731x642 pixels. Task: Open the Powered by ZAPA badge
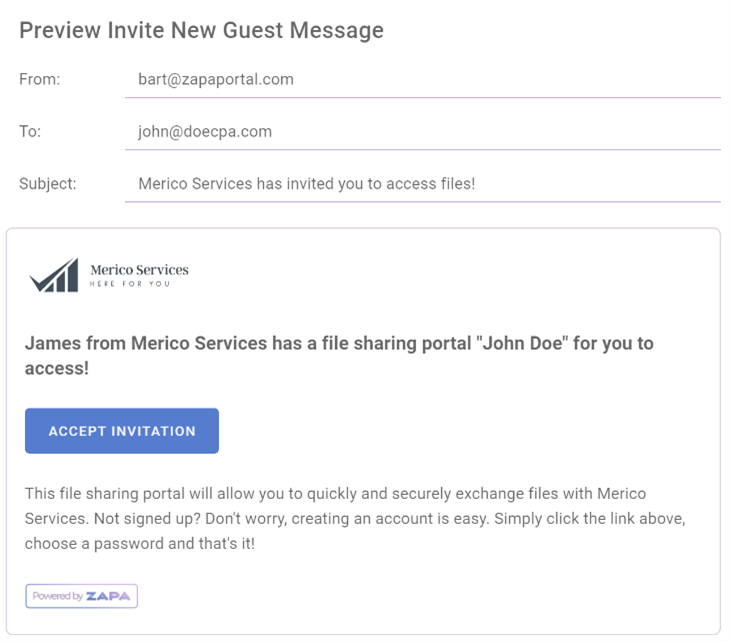[82, 596]
